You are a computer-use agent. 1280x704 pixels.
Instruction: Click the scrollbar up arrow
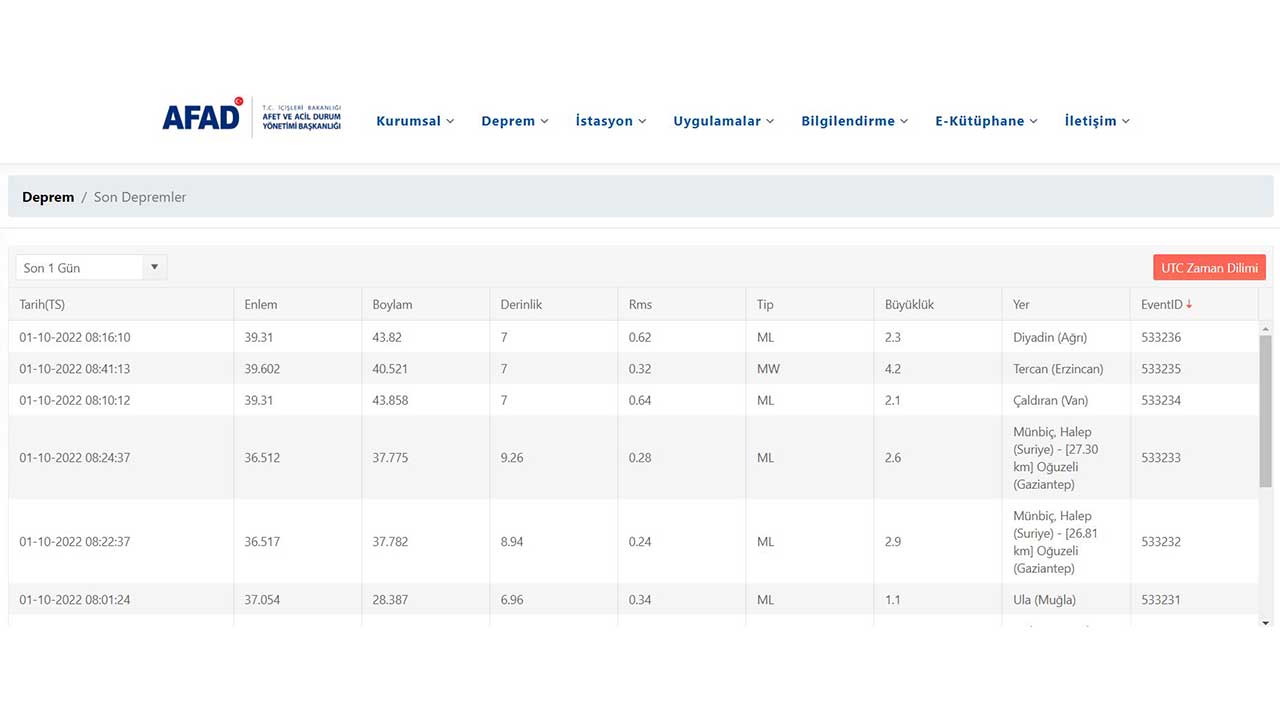(x=1265, y=329)
